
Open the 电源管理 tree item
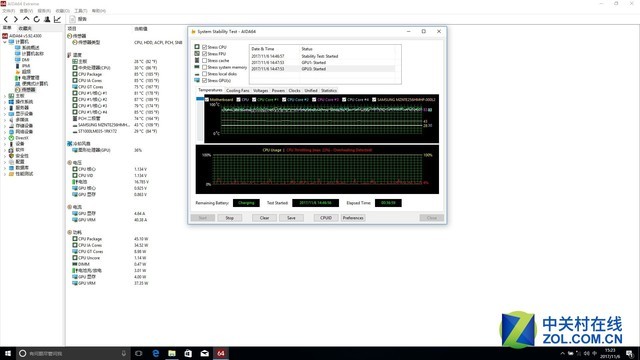point(31,78)
